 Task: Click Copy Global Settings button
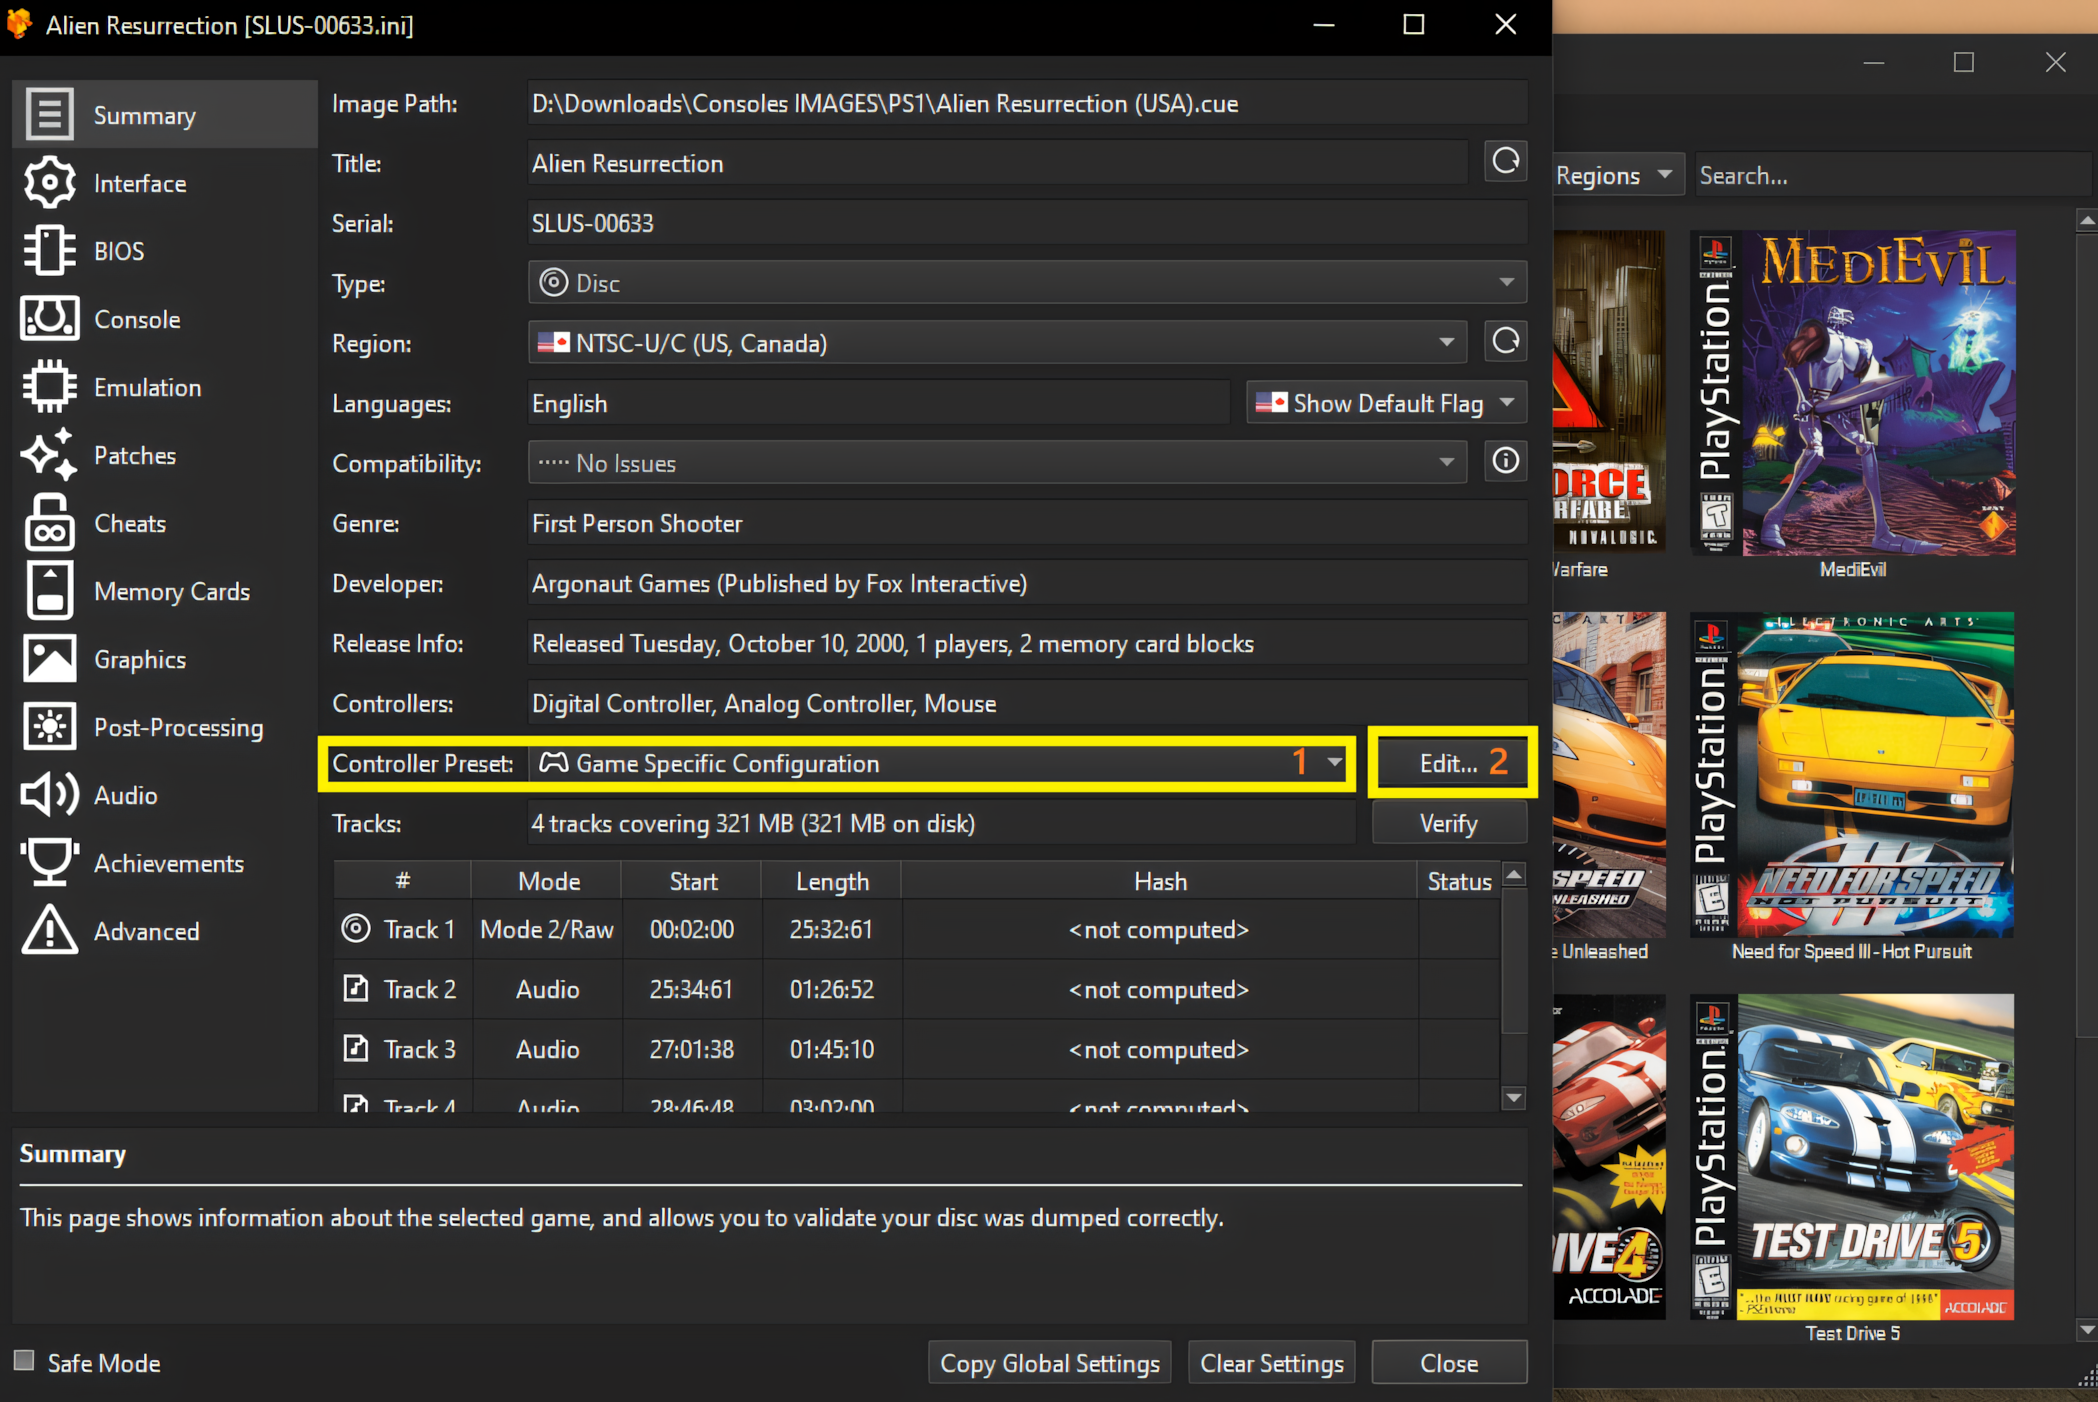(1049, 1363)
